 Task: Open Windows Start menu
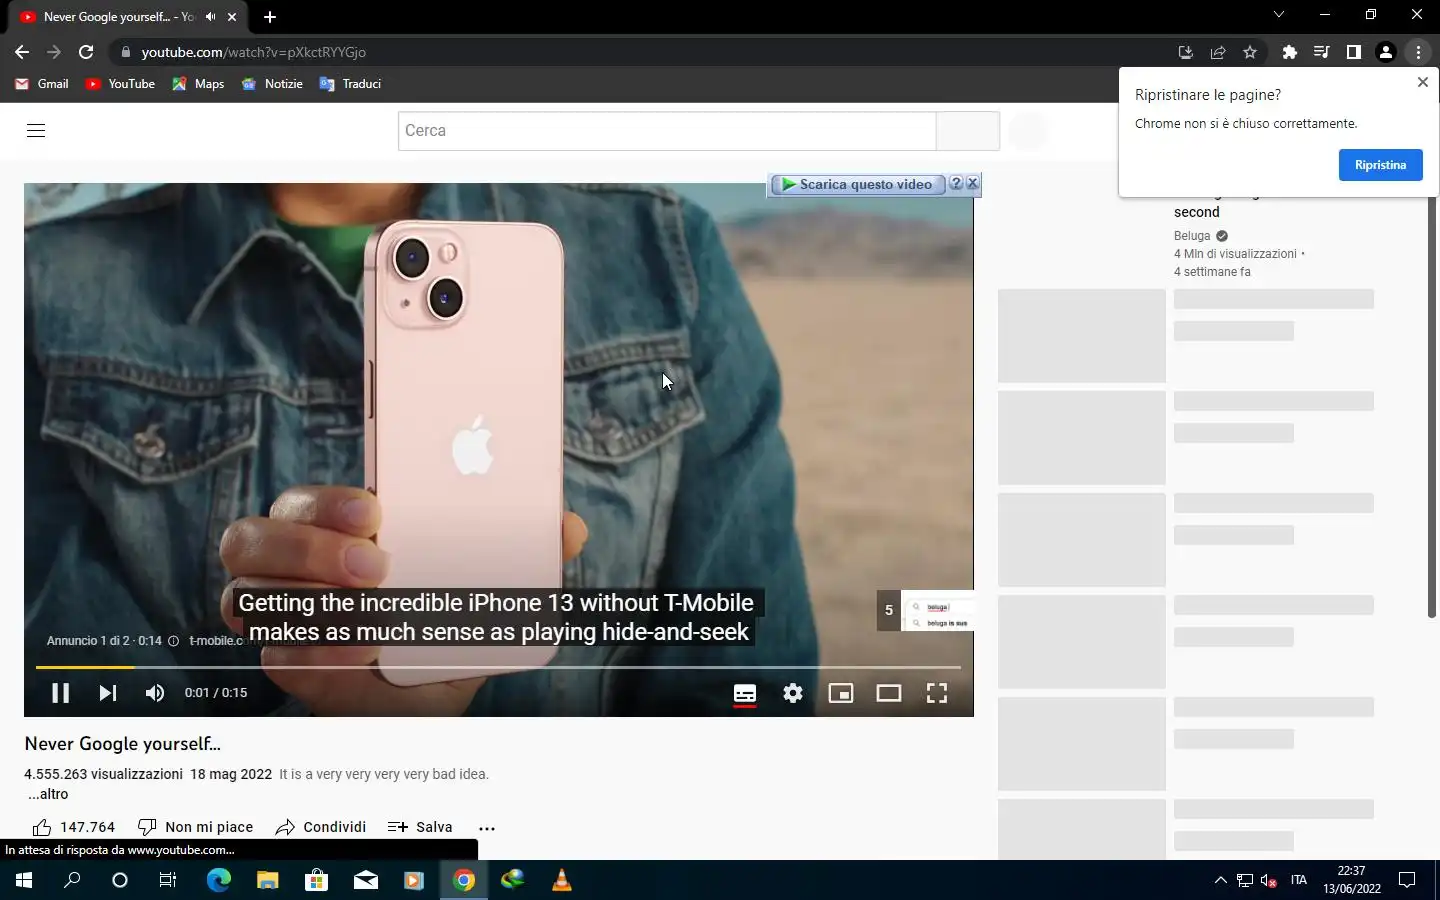tap(24, 880)
